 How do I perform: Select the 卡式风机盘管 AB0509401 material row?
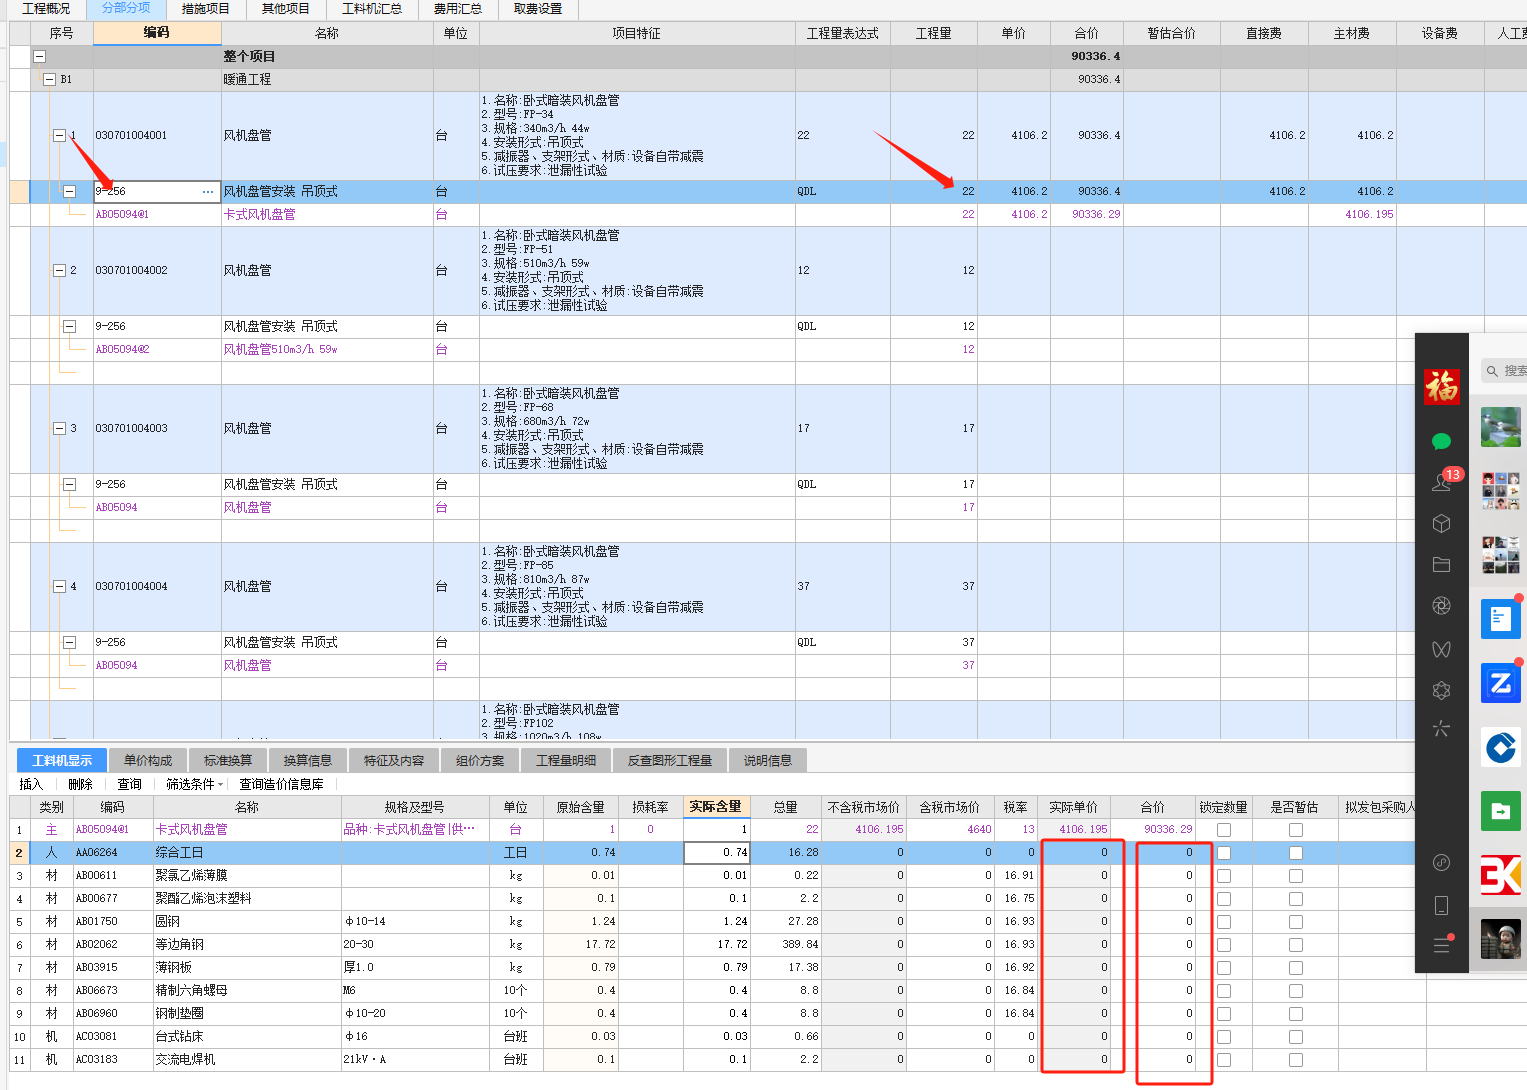pos(712,830)
